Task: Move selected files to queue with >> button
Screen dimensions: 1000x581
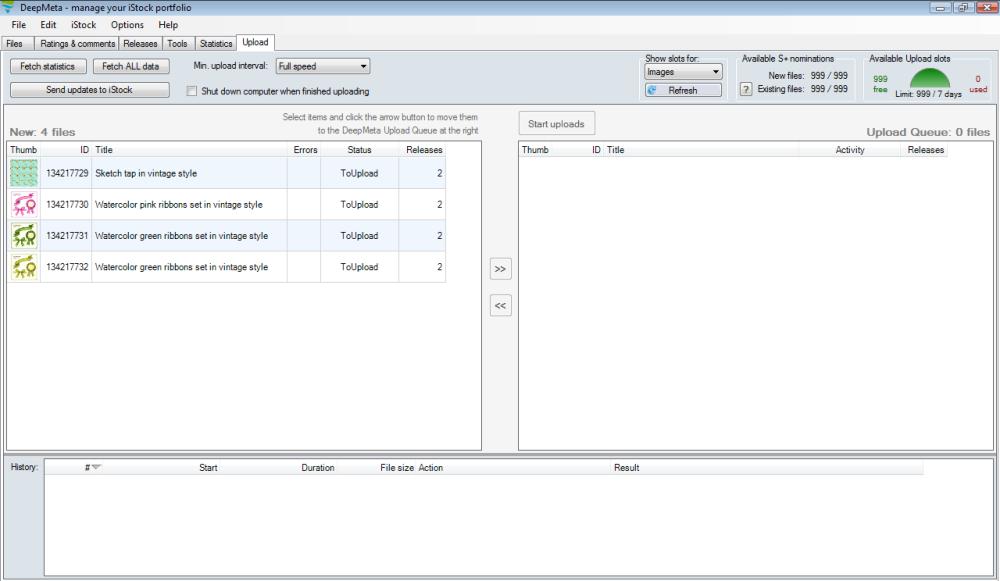Action: click(x=501, y=269)
